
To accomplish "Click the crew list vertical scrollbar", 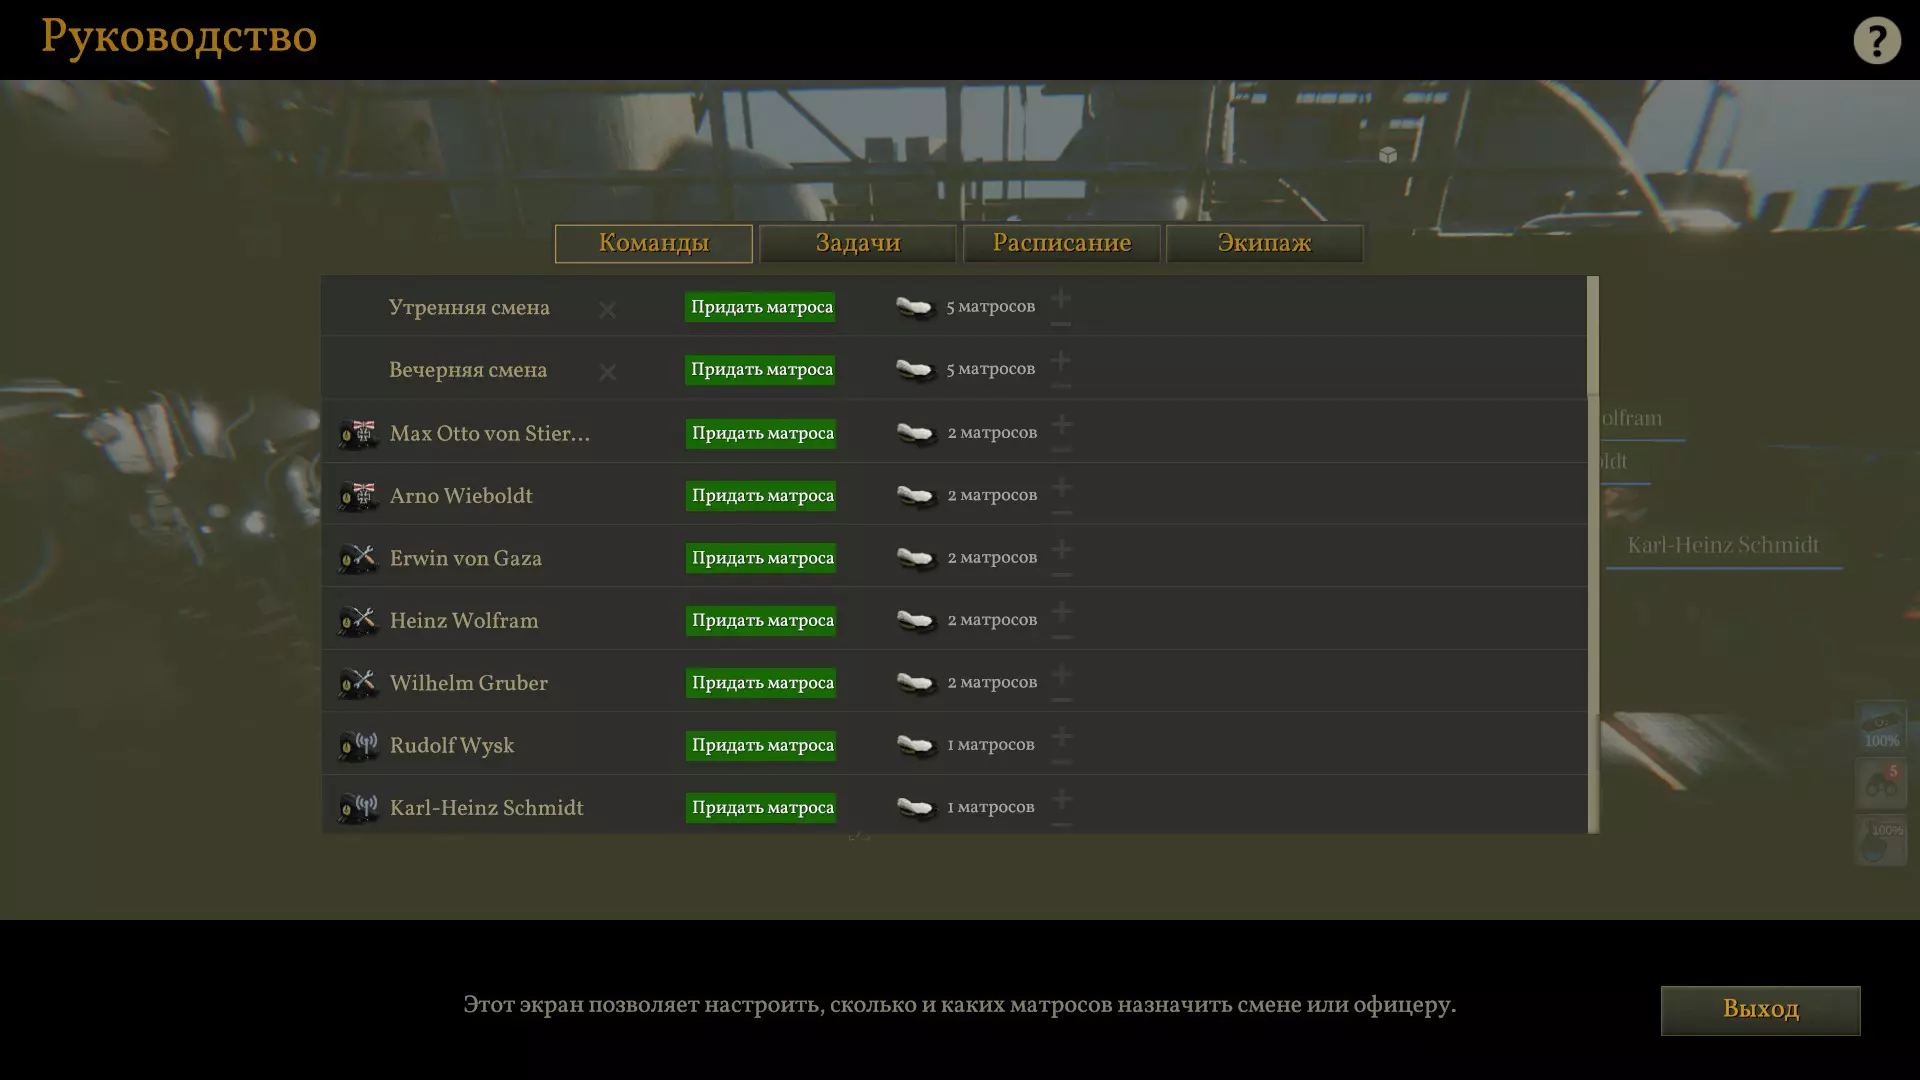I will (x=1593, y=337).
